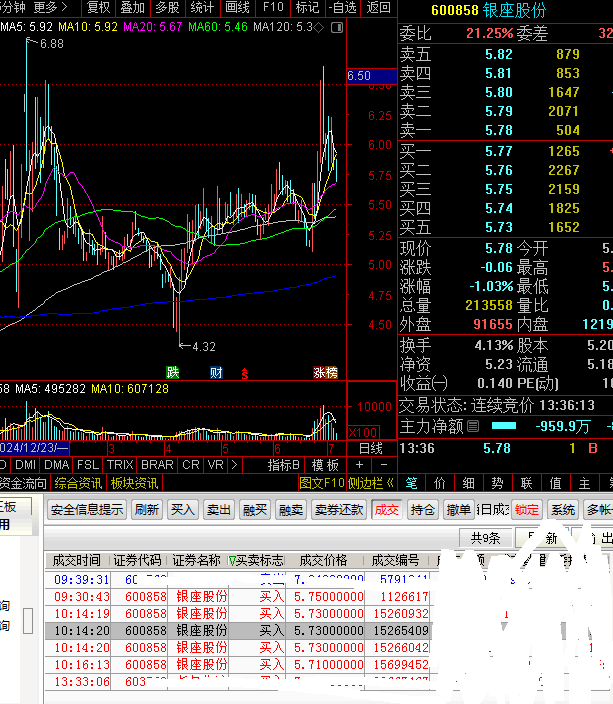
Task: Select the 画线 drawing tool
Action: (x=237, y=7)
